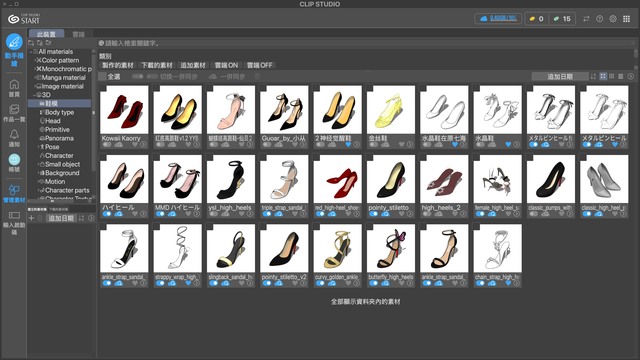This screenshot has width=640, height=360.
Task: Open the app grid menu icon
Action: click(x=627, y=19)
